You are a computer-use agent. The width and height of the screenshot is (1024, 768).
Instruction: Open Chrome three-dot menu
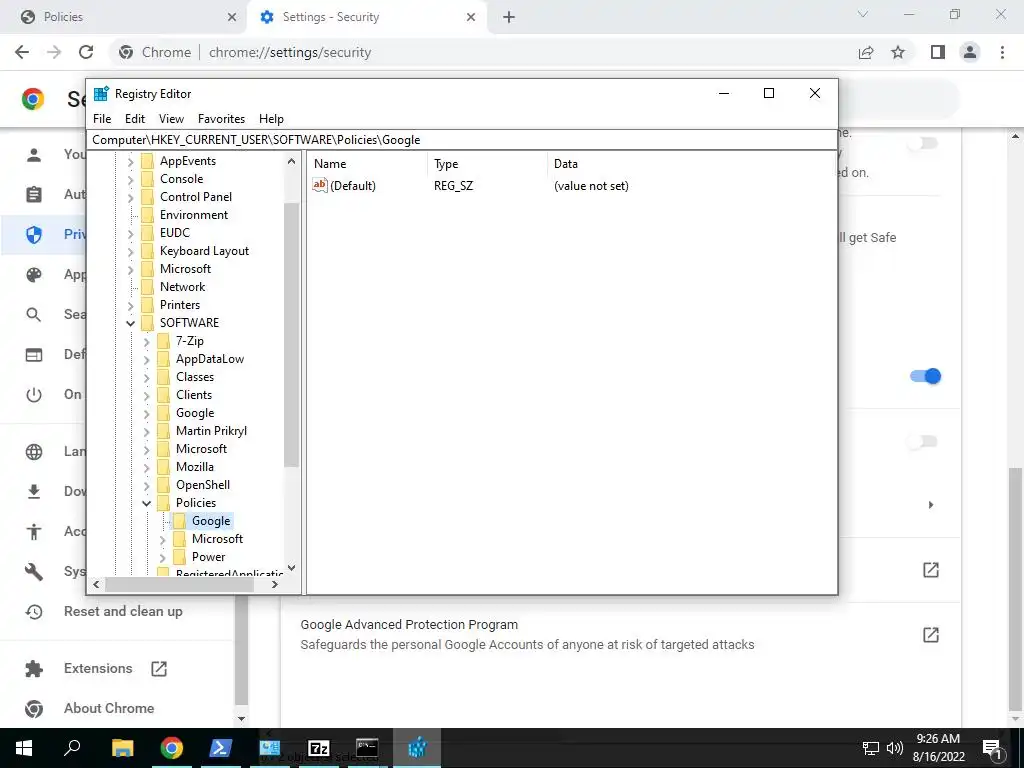point(1002,52)
